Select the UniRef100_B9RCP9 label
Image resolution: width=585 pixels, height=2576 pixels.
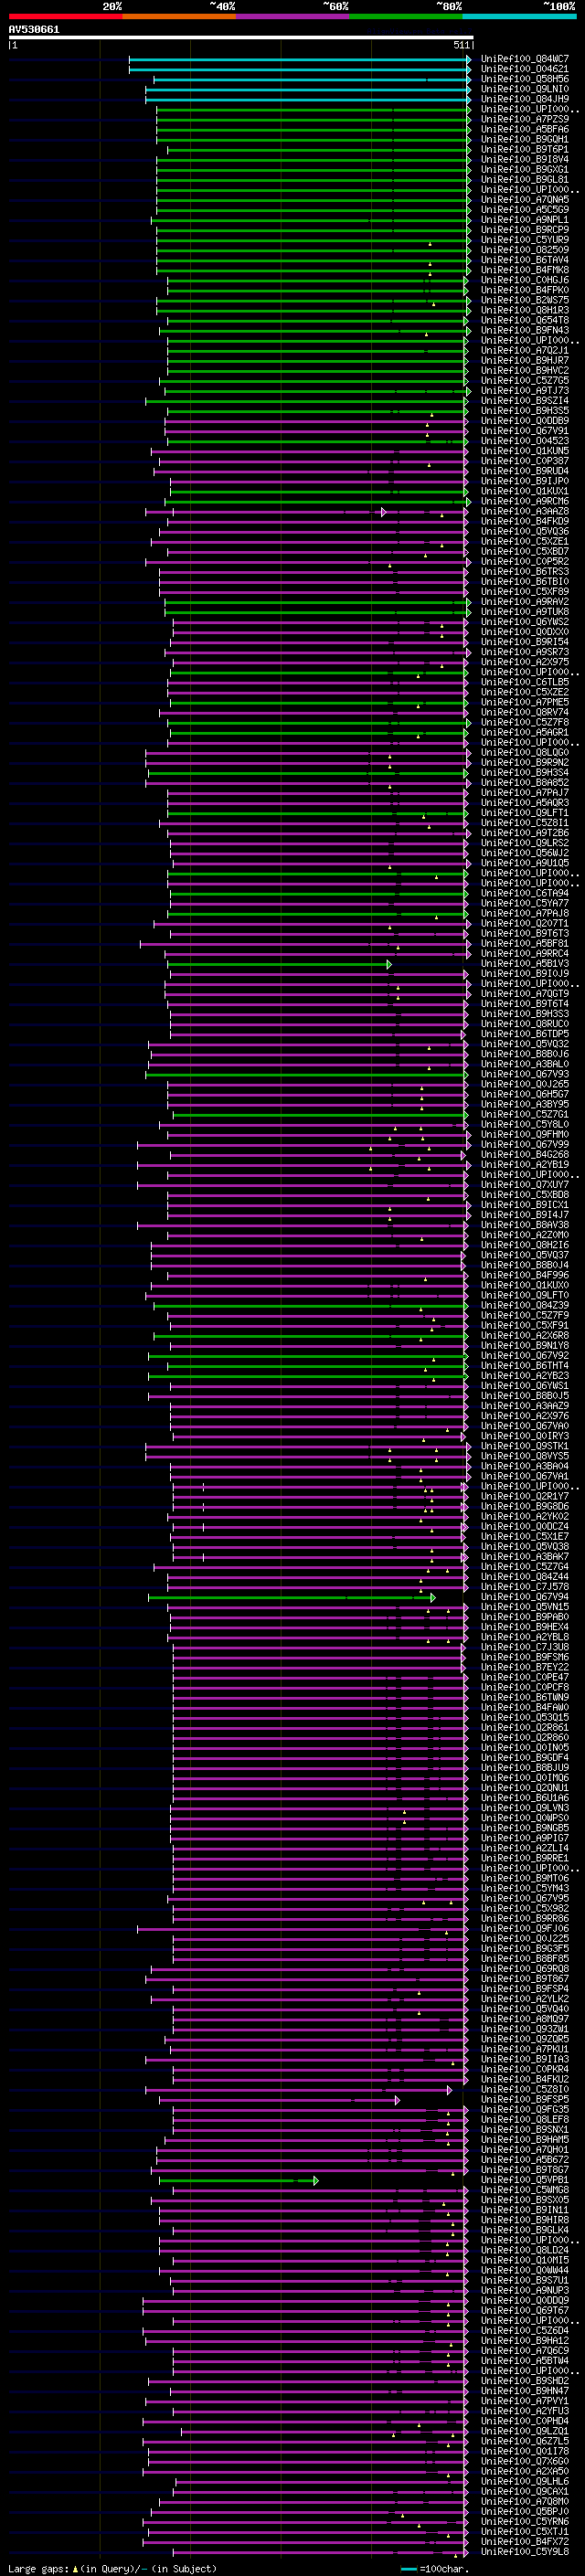click(525, 230)
